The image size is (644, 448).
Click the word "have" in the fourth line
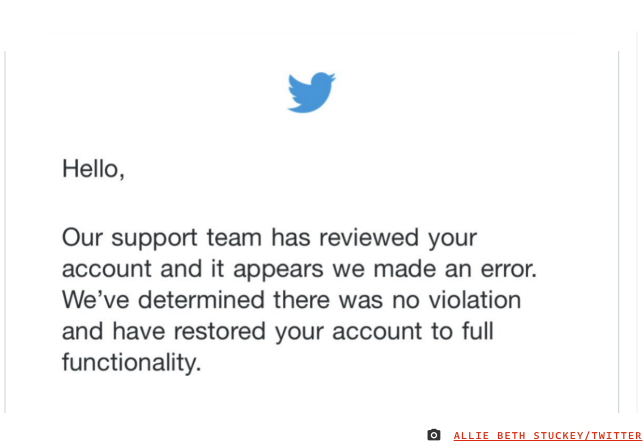coord(138,331)
